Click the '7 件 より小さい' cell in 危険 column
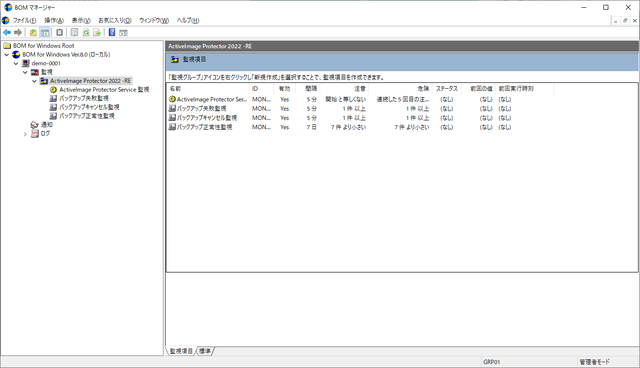This screenshot has width=640, height=368. [x=412, y=127]
